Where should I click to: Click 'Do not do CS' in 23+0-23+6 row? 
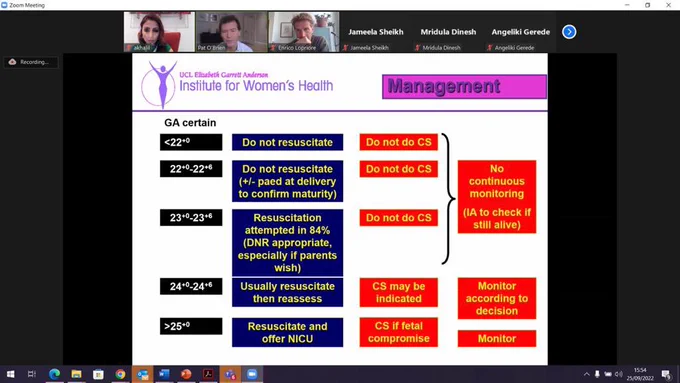[399, 217]
